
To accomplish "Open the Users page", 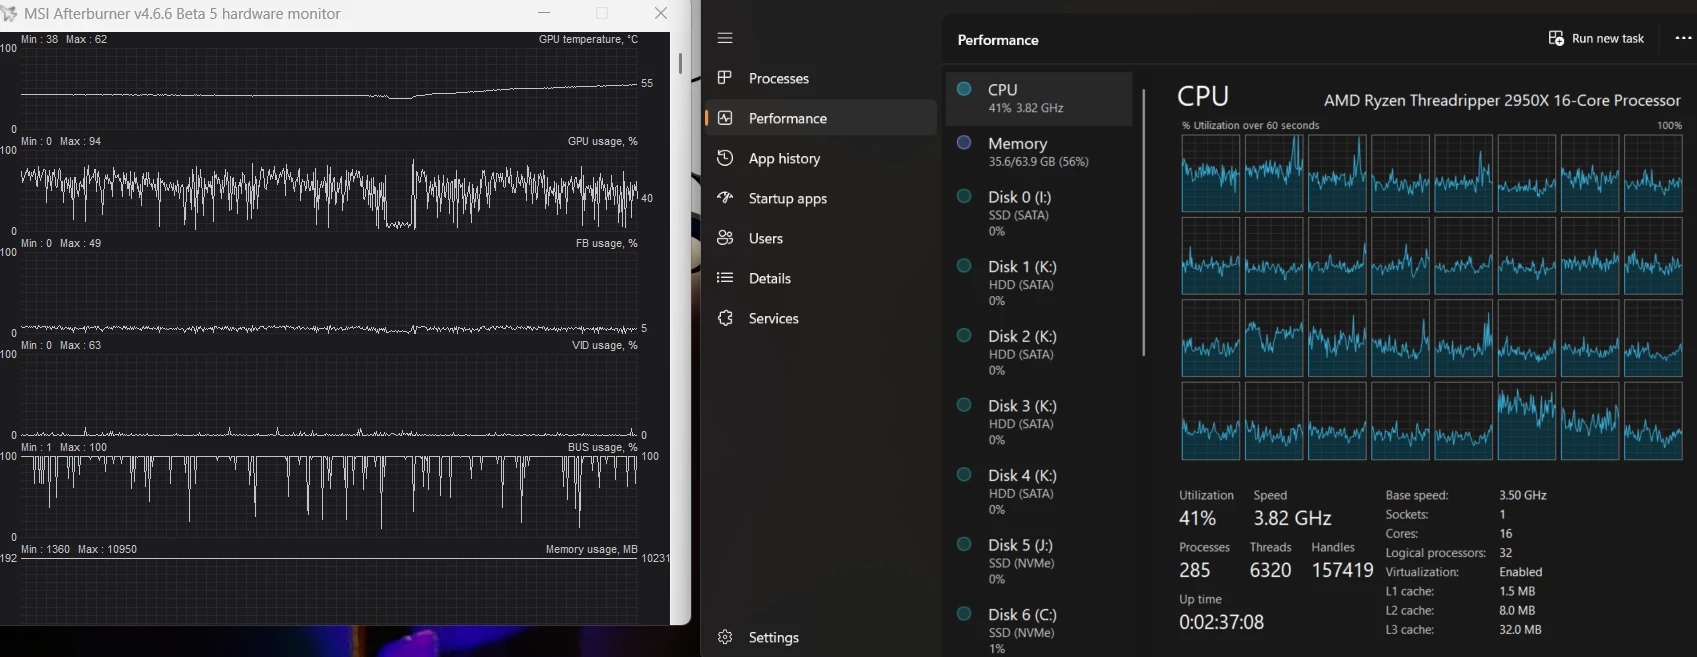I will (x=820, y=238).
